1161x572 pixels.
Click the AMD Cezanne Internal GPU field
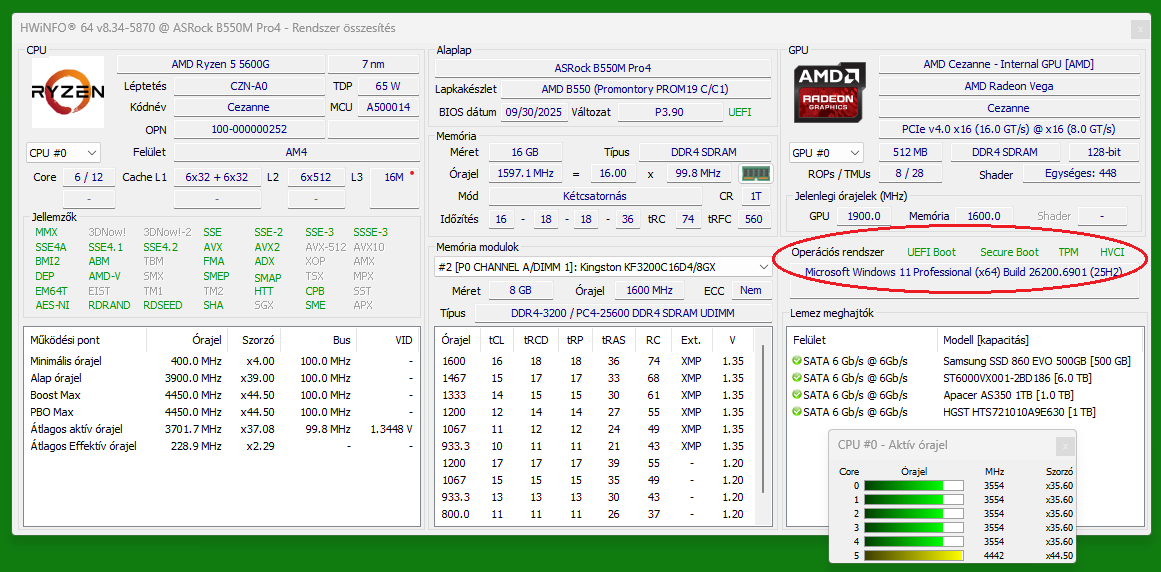pyautogui.click(x=1008, y=64)
